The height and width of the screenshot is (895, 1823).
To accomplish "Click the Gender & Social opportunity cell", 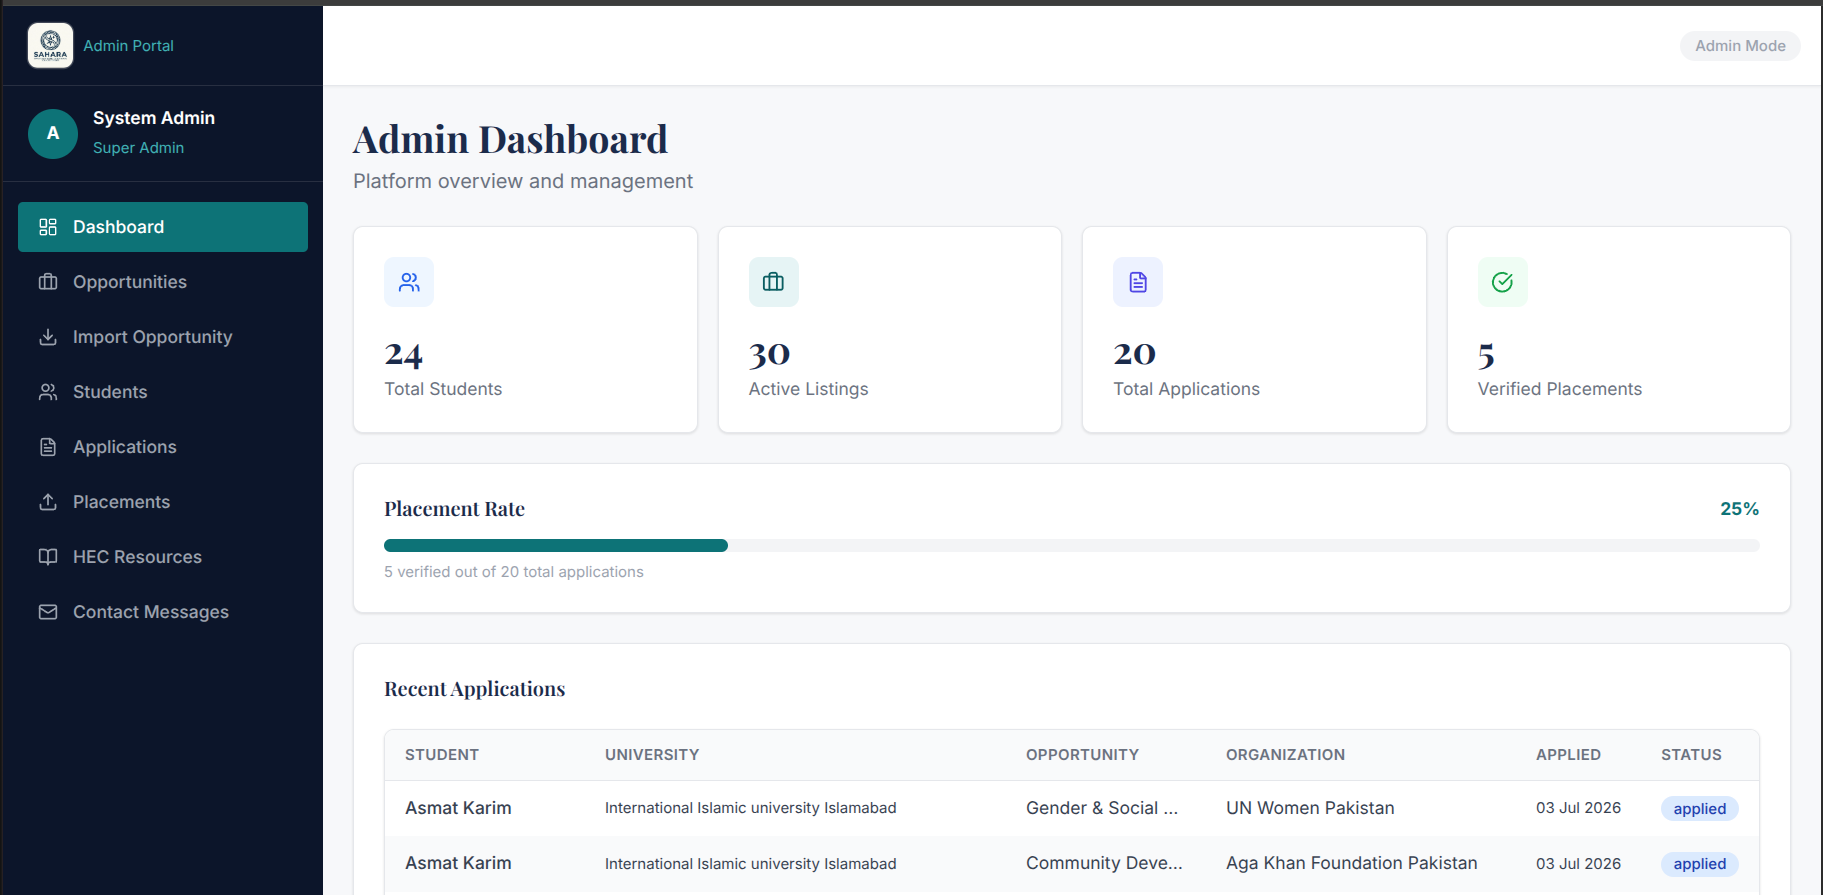I will click(1102, 808).
